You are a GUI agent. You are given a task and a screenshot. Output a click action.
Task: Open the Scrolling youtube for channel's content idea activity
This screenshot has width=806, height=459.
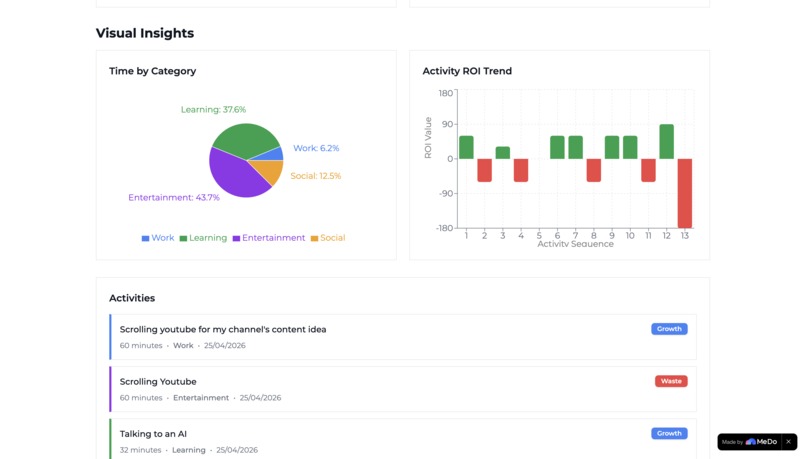(x=403, y=337)
